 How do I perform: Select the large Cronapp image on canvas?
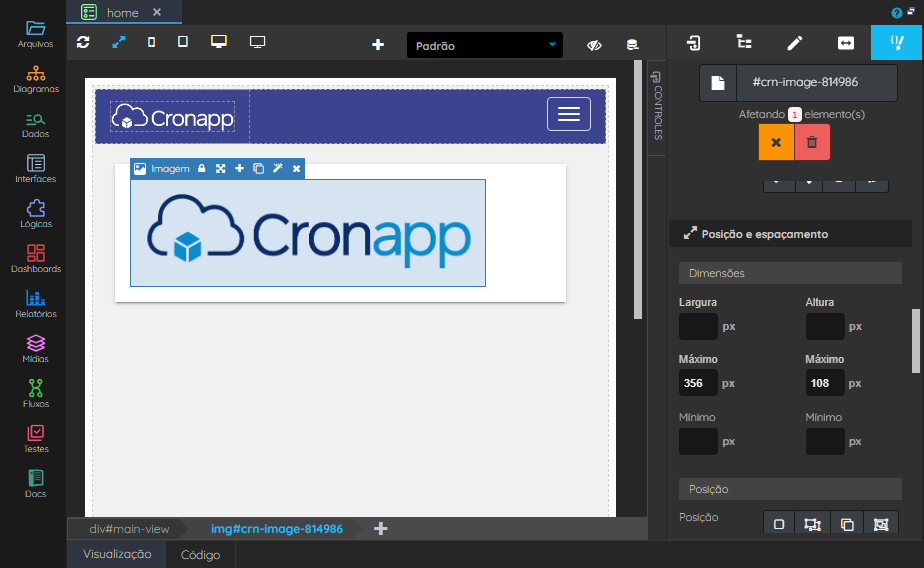(308, 233)
